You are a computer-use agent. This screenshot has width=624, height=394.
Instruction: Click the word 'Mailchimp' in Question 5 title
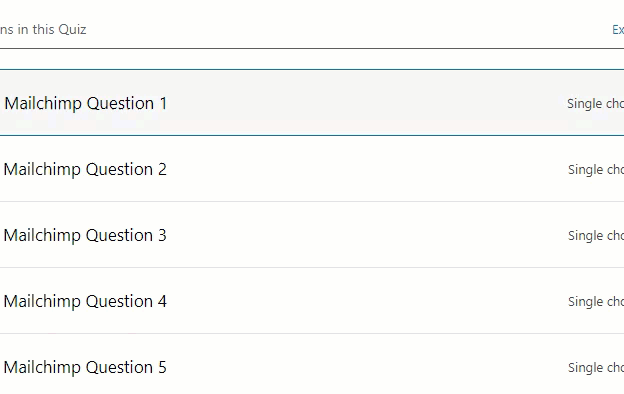tap(42, 367)
